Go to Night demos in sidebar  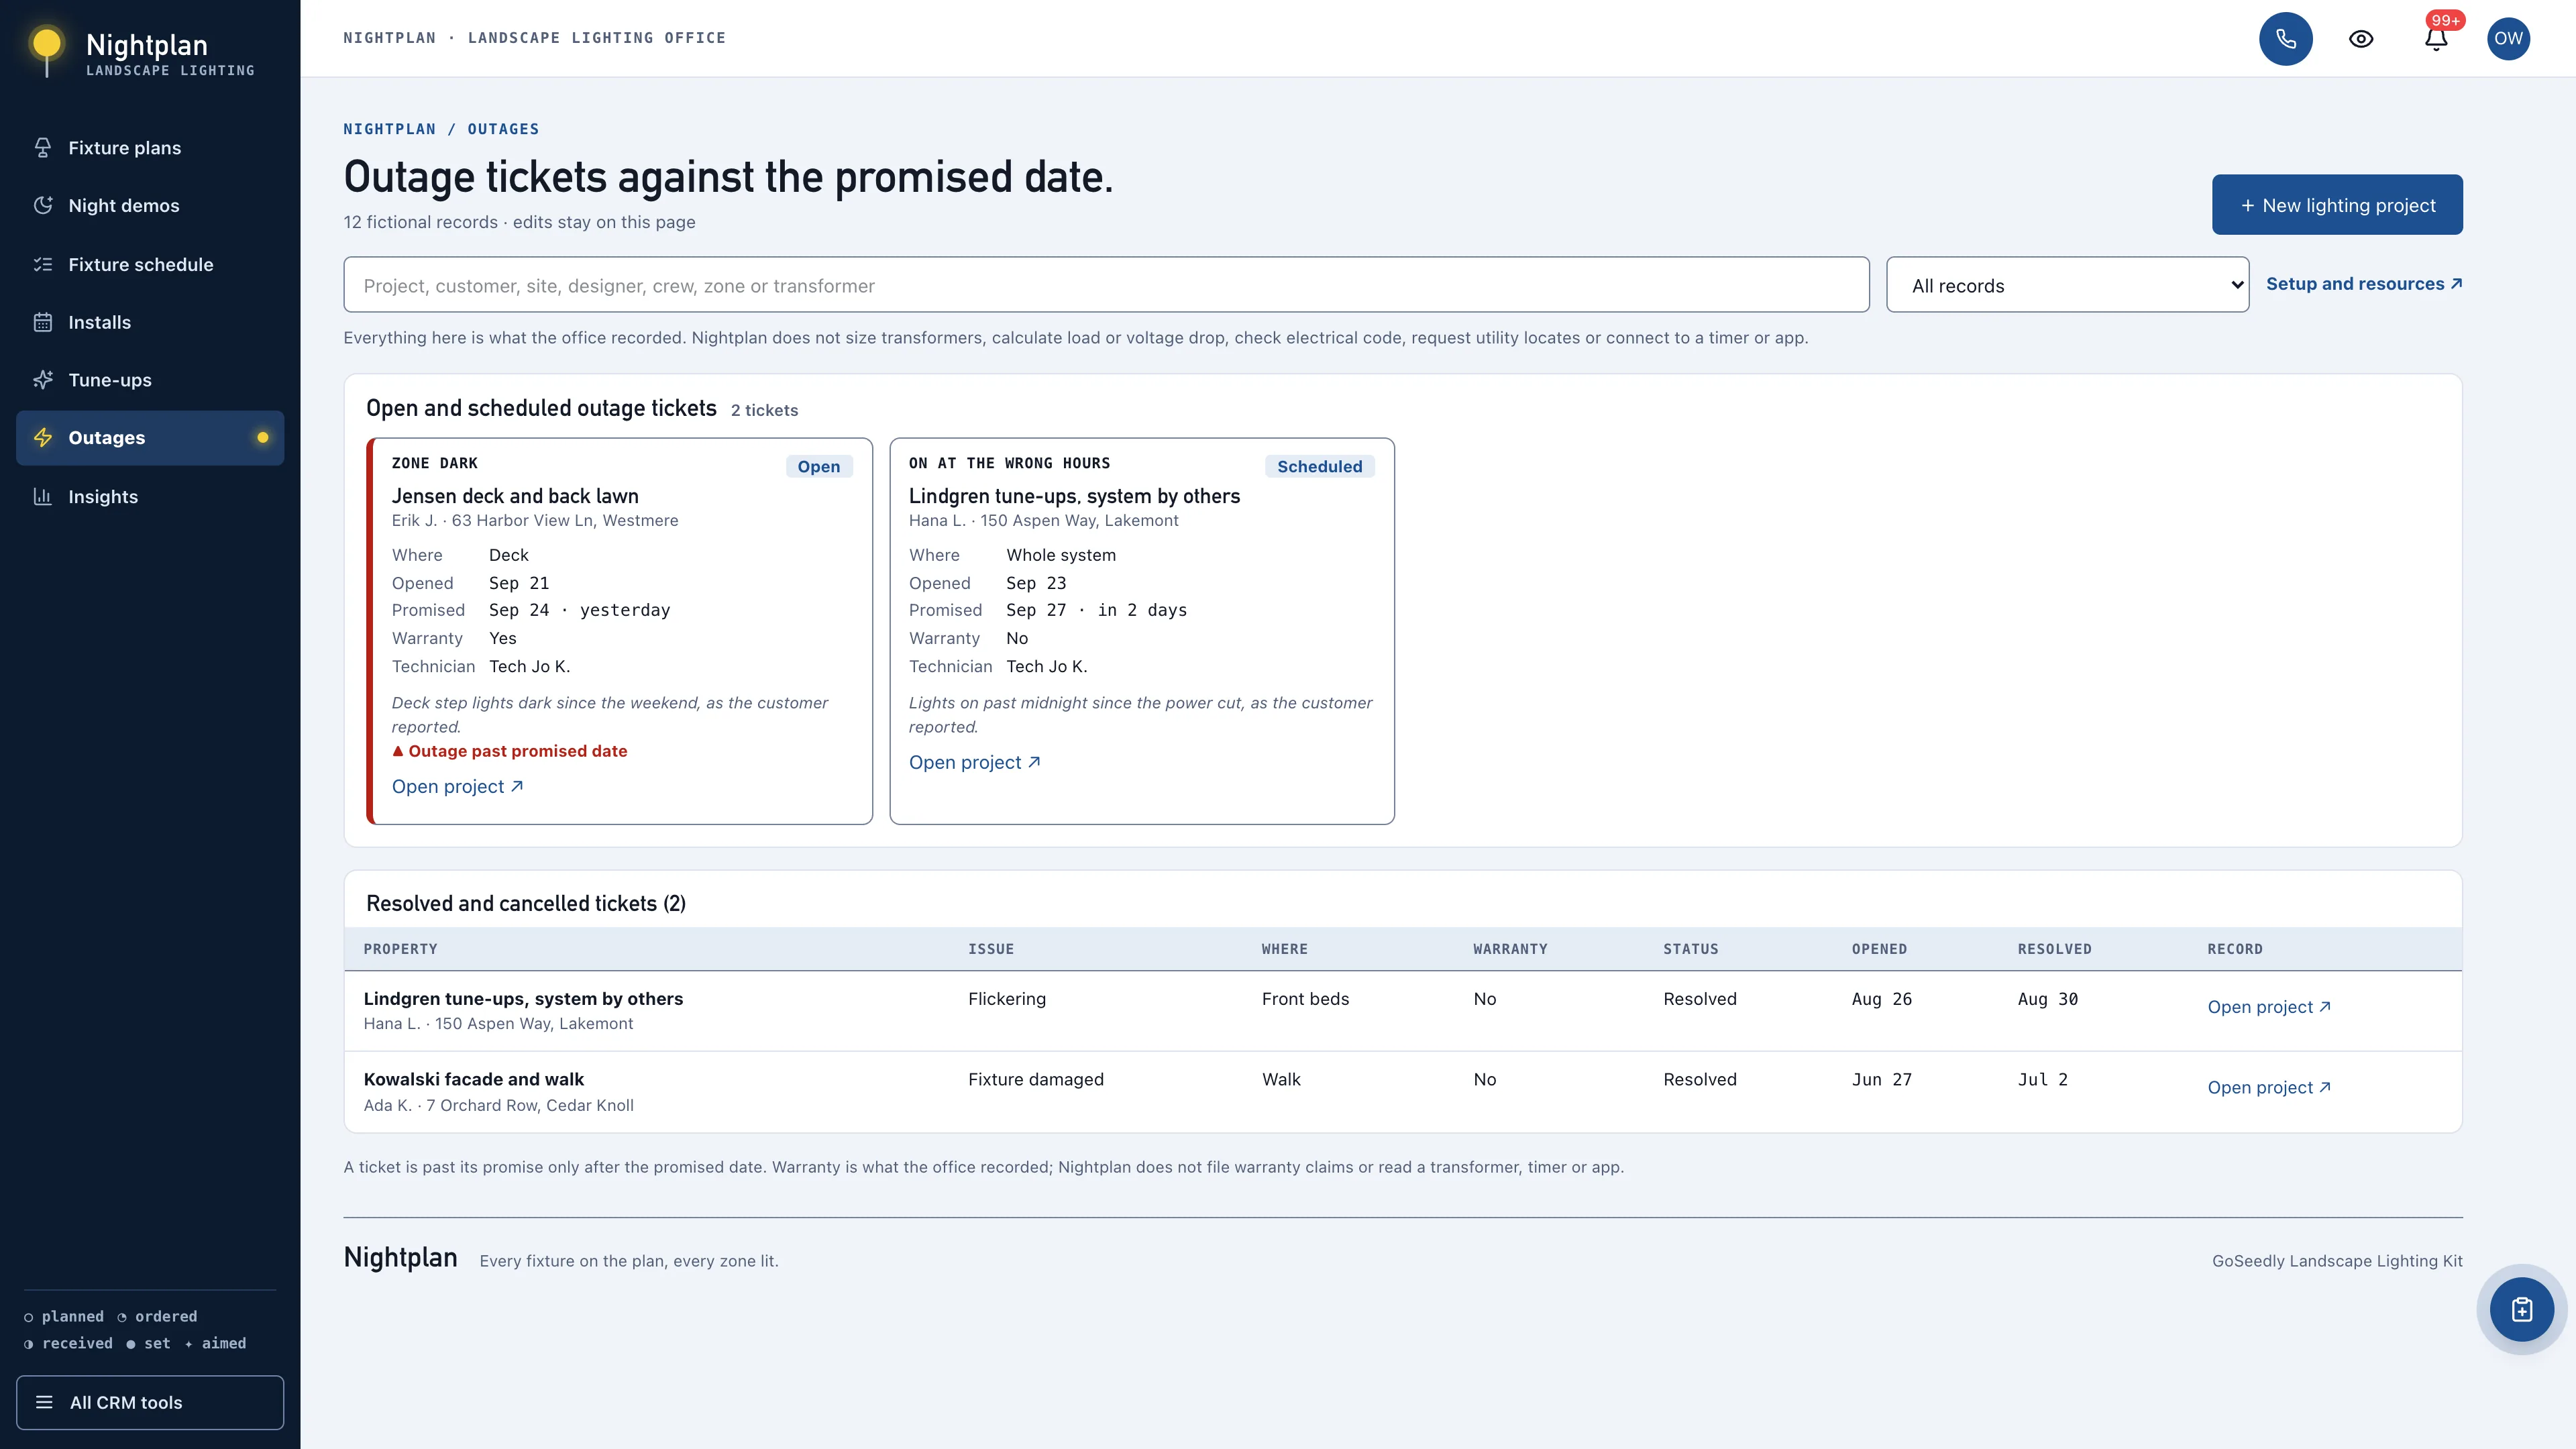point(150,206)
